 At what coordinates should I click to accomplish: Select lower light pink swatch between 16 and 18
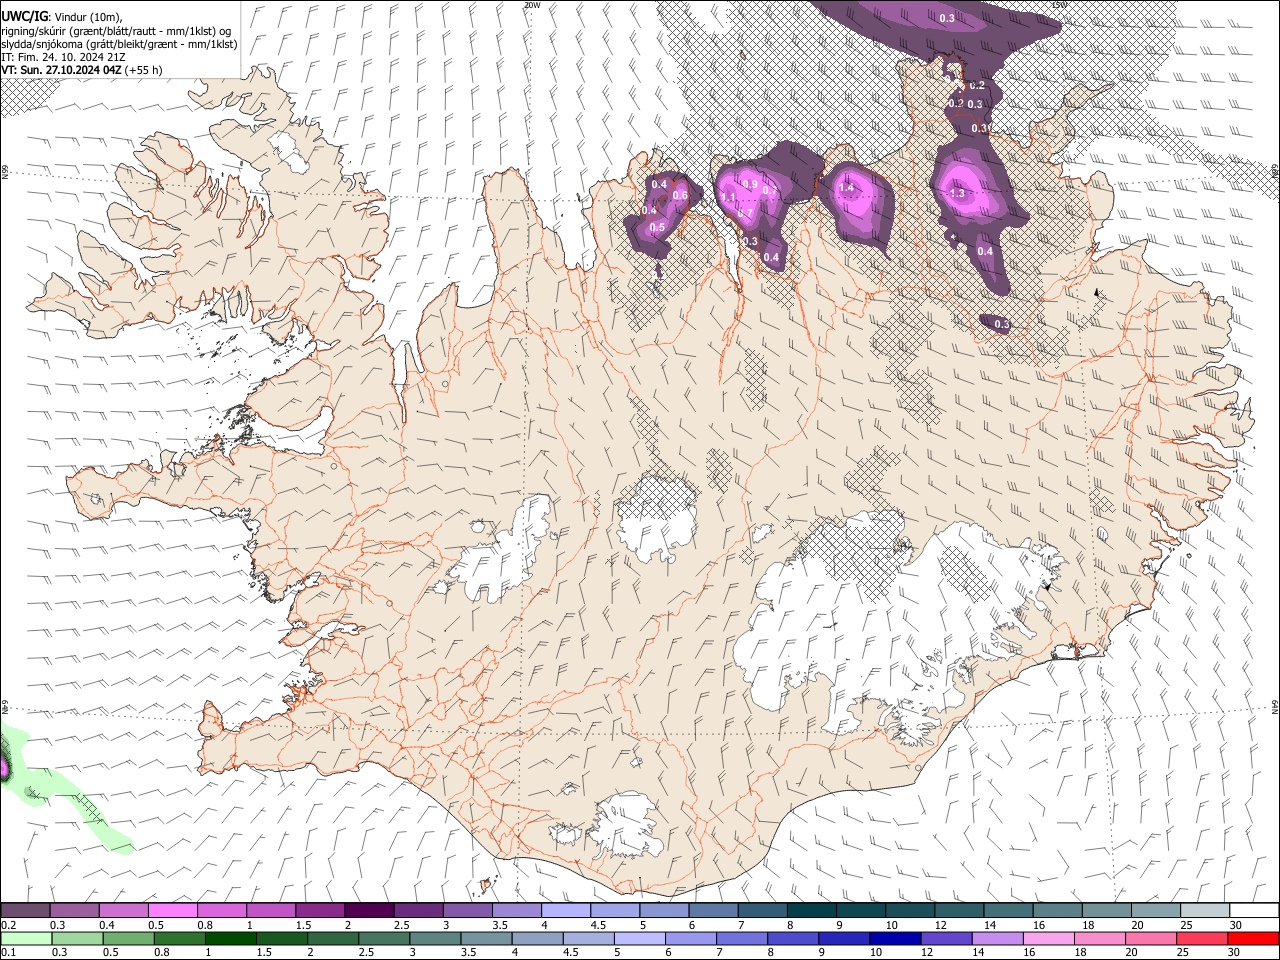[x=1048, y=938]
